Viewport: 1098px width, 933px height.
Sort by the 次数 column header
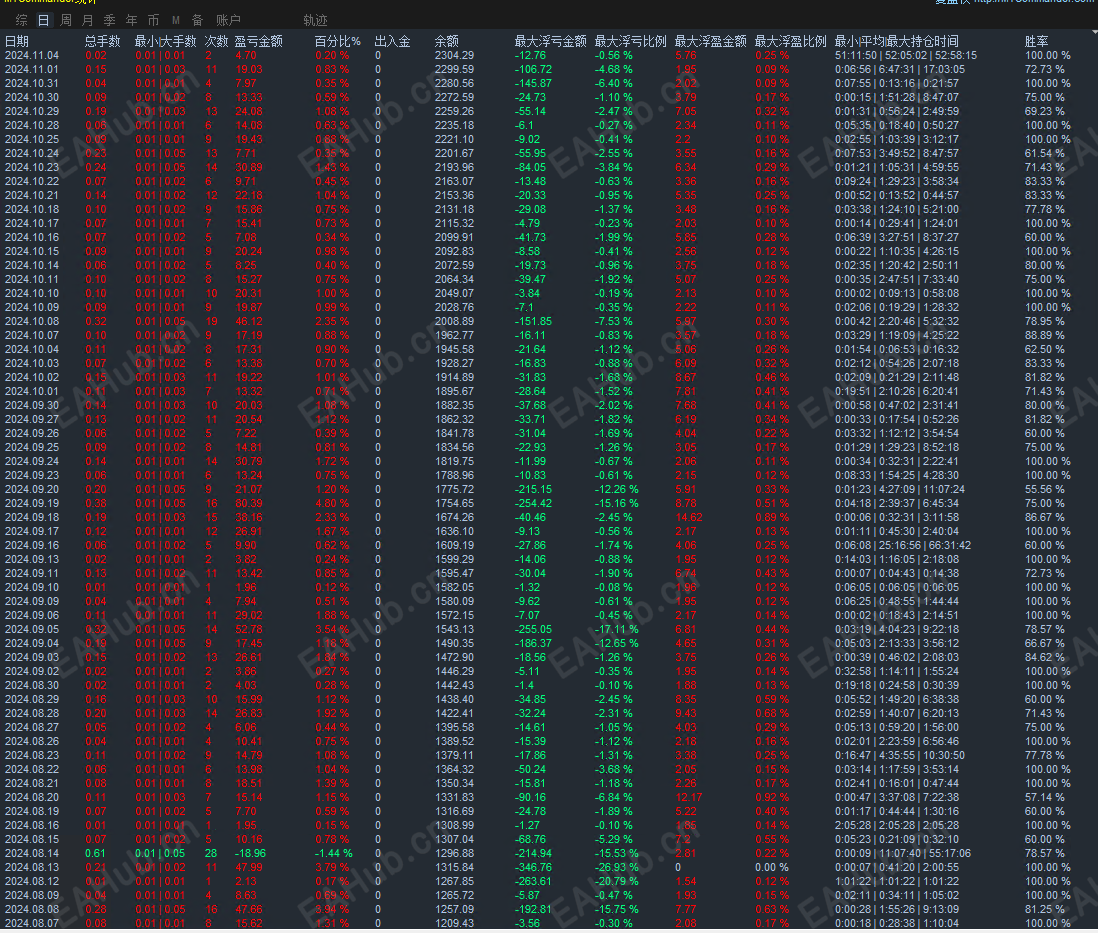pos(216,41)
